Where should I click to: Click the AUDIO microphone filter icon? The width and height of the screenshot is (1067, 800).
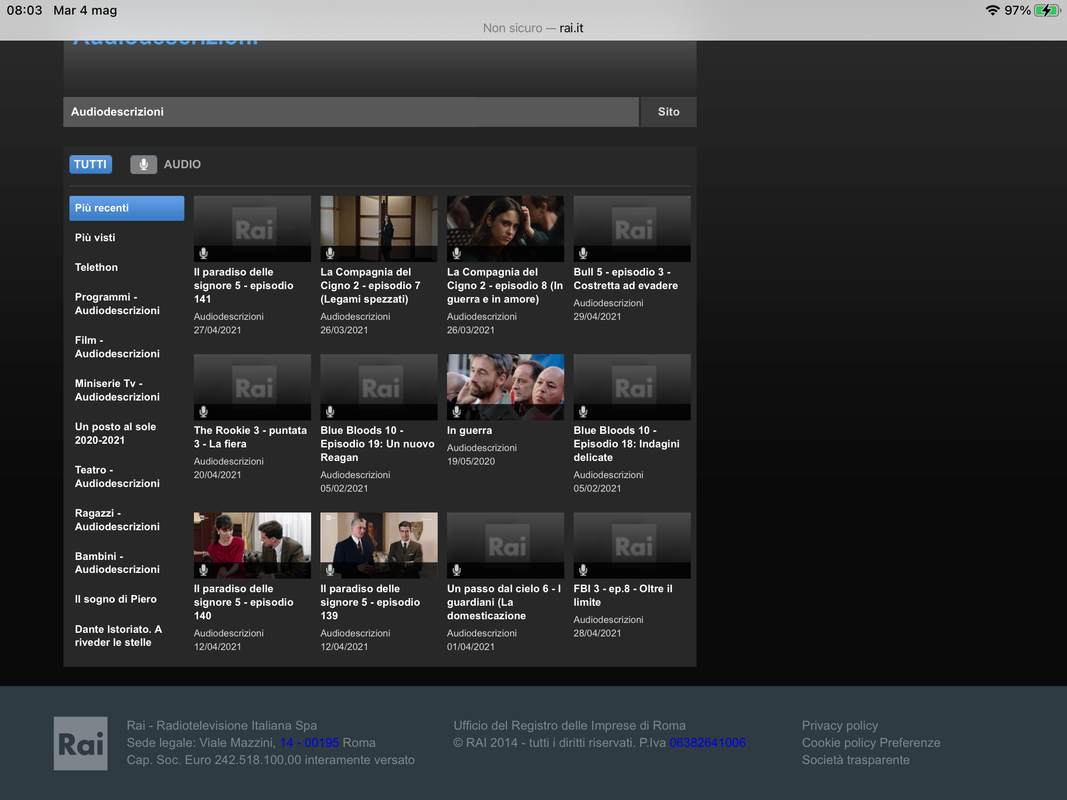pos(144,164)
